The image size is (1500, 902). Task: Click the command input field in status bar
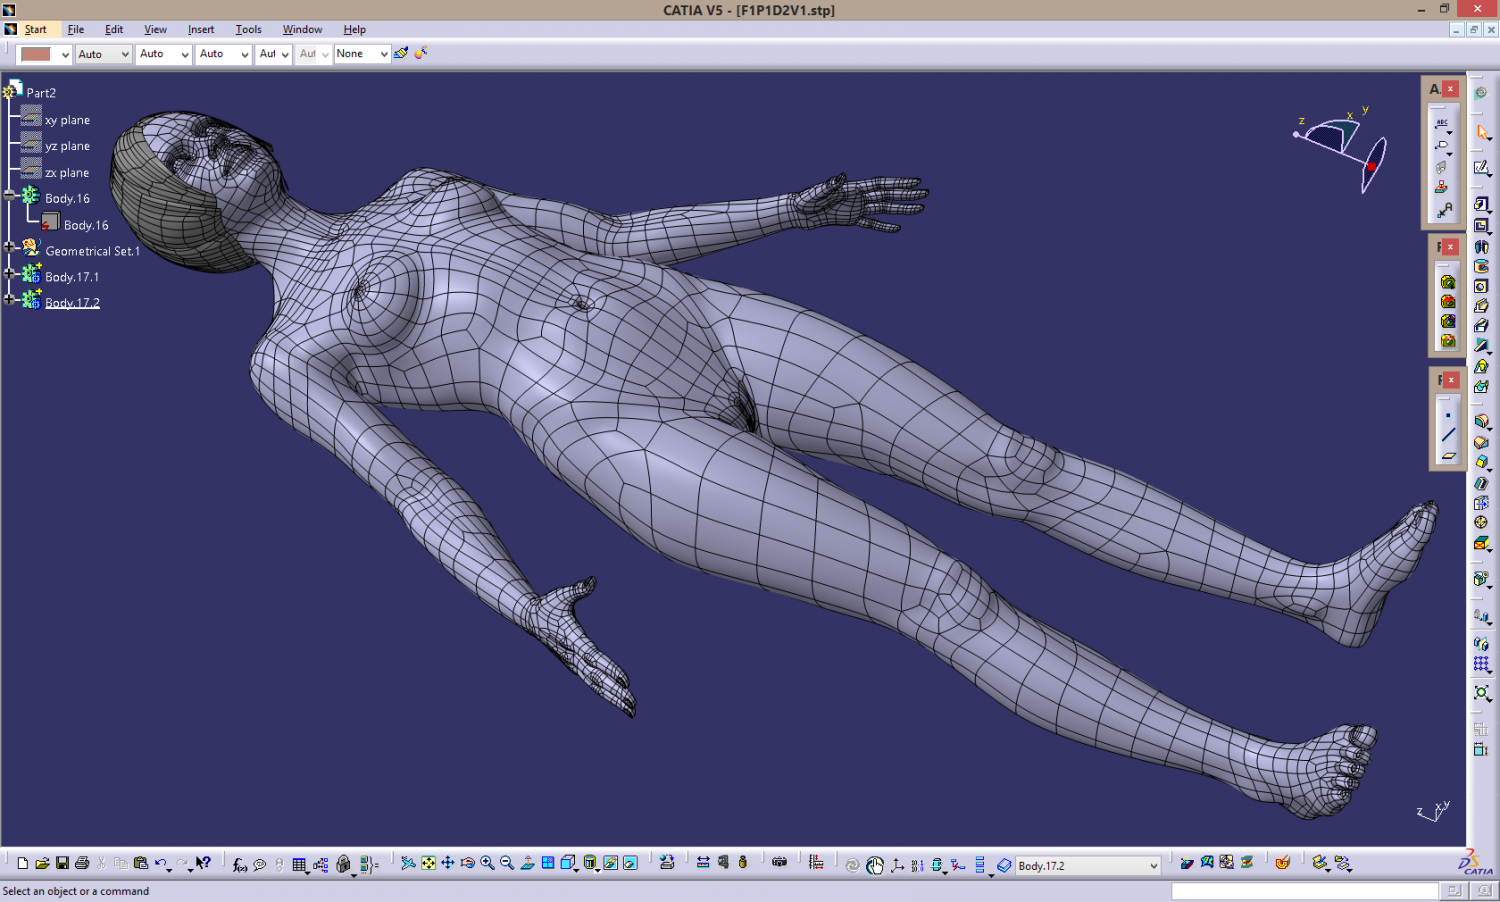pyautogui.click(x=1305, y=890)
